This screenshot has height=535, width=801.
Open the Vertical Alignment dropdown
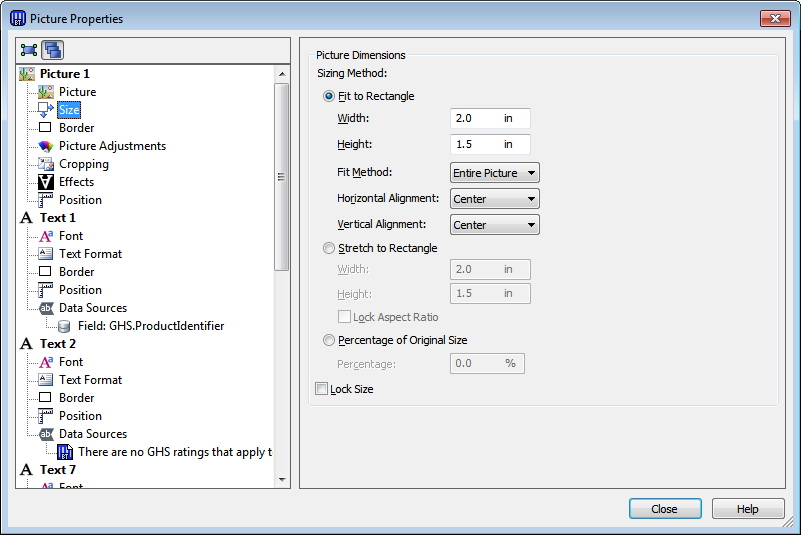[494, 225]
